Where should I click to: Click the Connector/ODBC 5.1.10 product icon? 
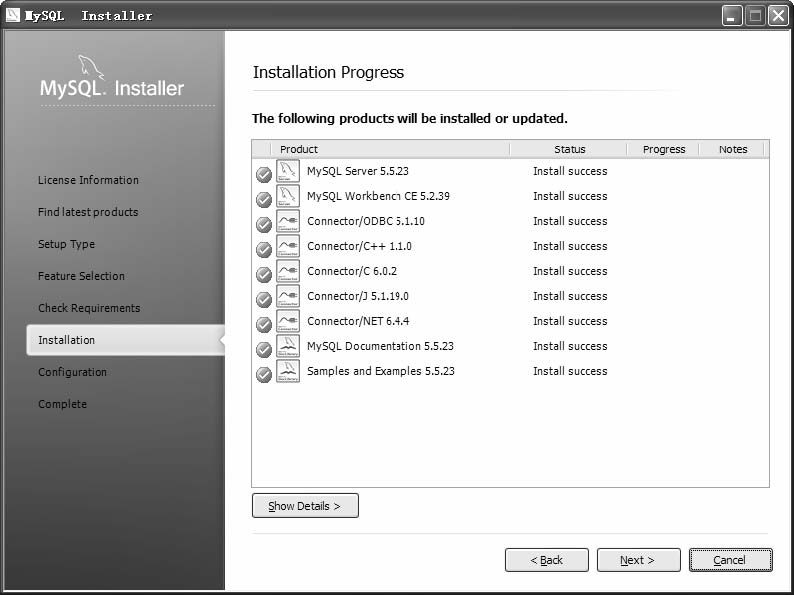[288, 221]
